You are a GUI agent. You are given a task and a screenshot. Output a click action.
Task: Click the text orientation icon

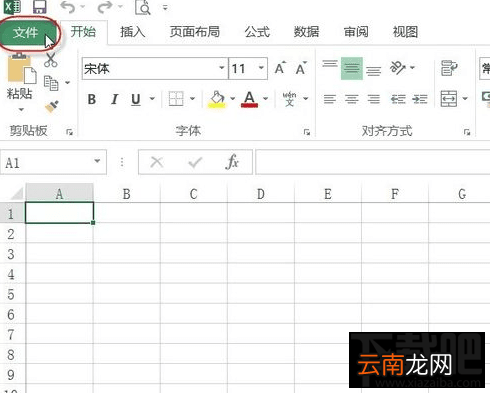pos(398,68)
